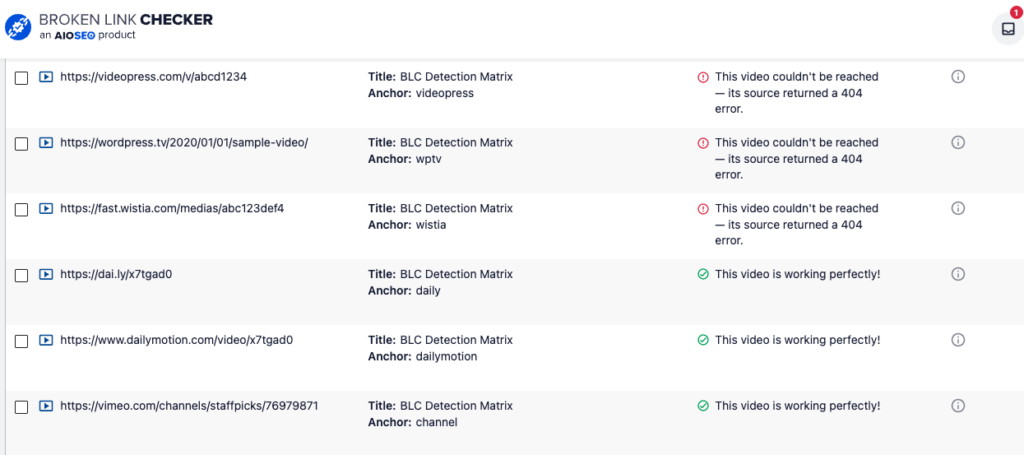Click the Broken Link Checker logo
Screen dimensions: 1024x455
click(108, 27)
